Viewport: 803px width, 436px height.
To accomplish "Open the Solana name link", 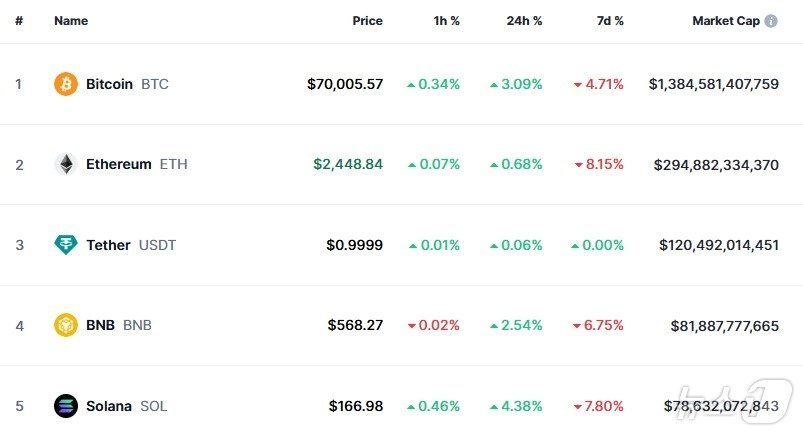I will [109, 406].
